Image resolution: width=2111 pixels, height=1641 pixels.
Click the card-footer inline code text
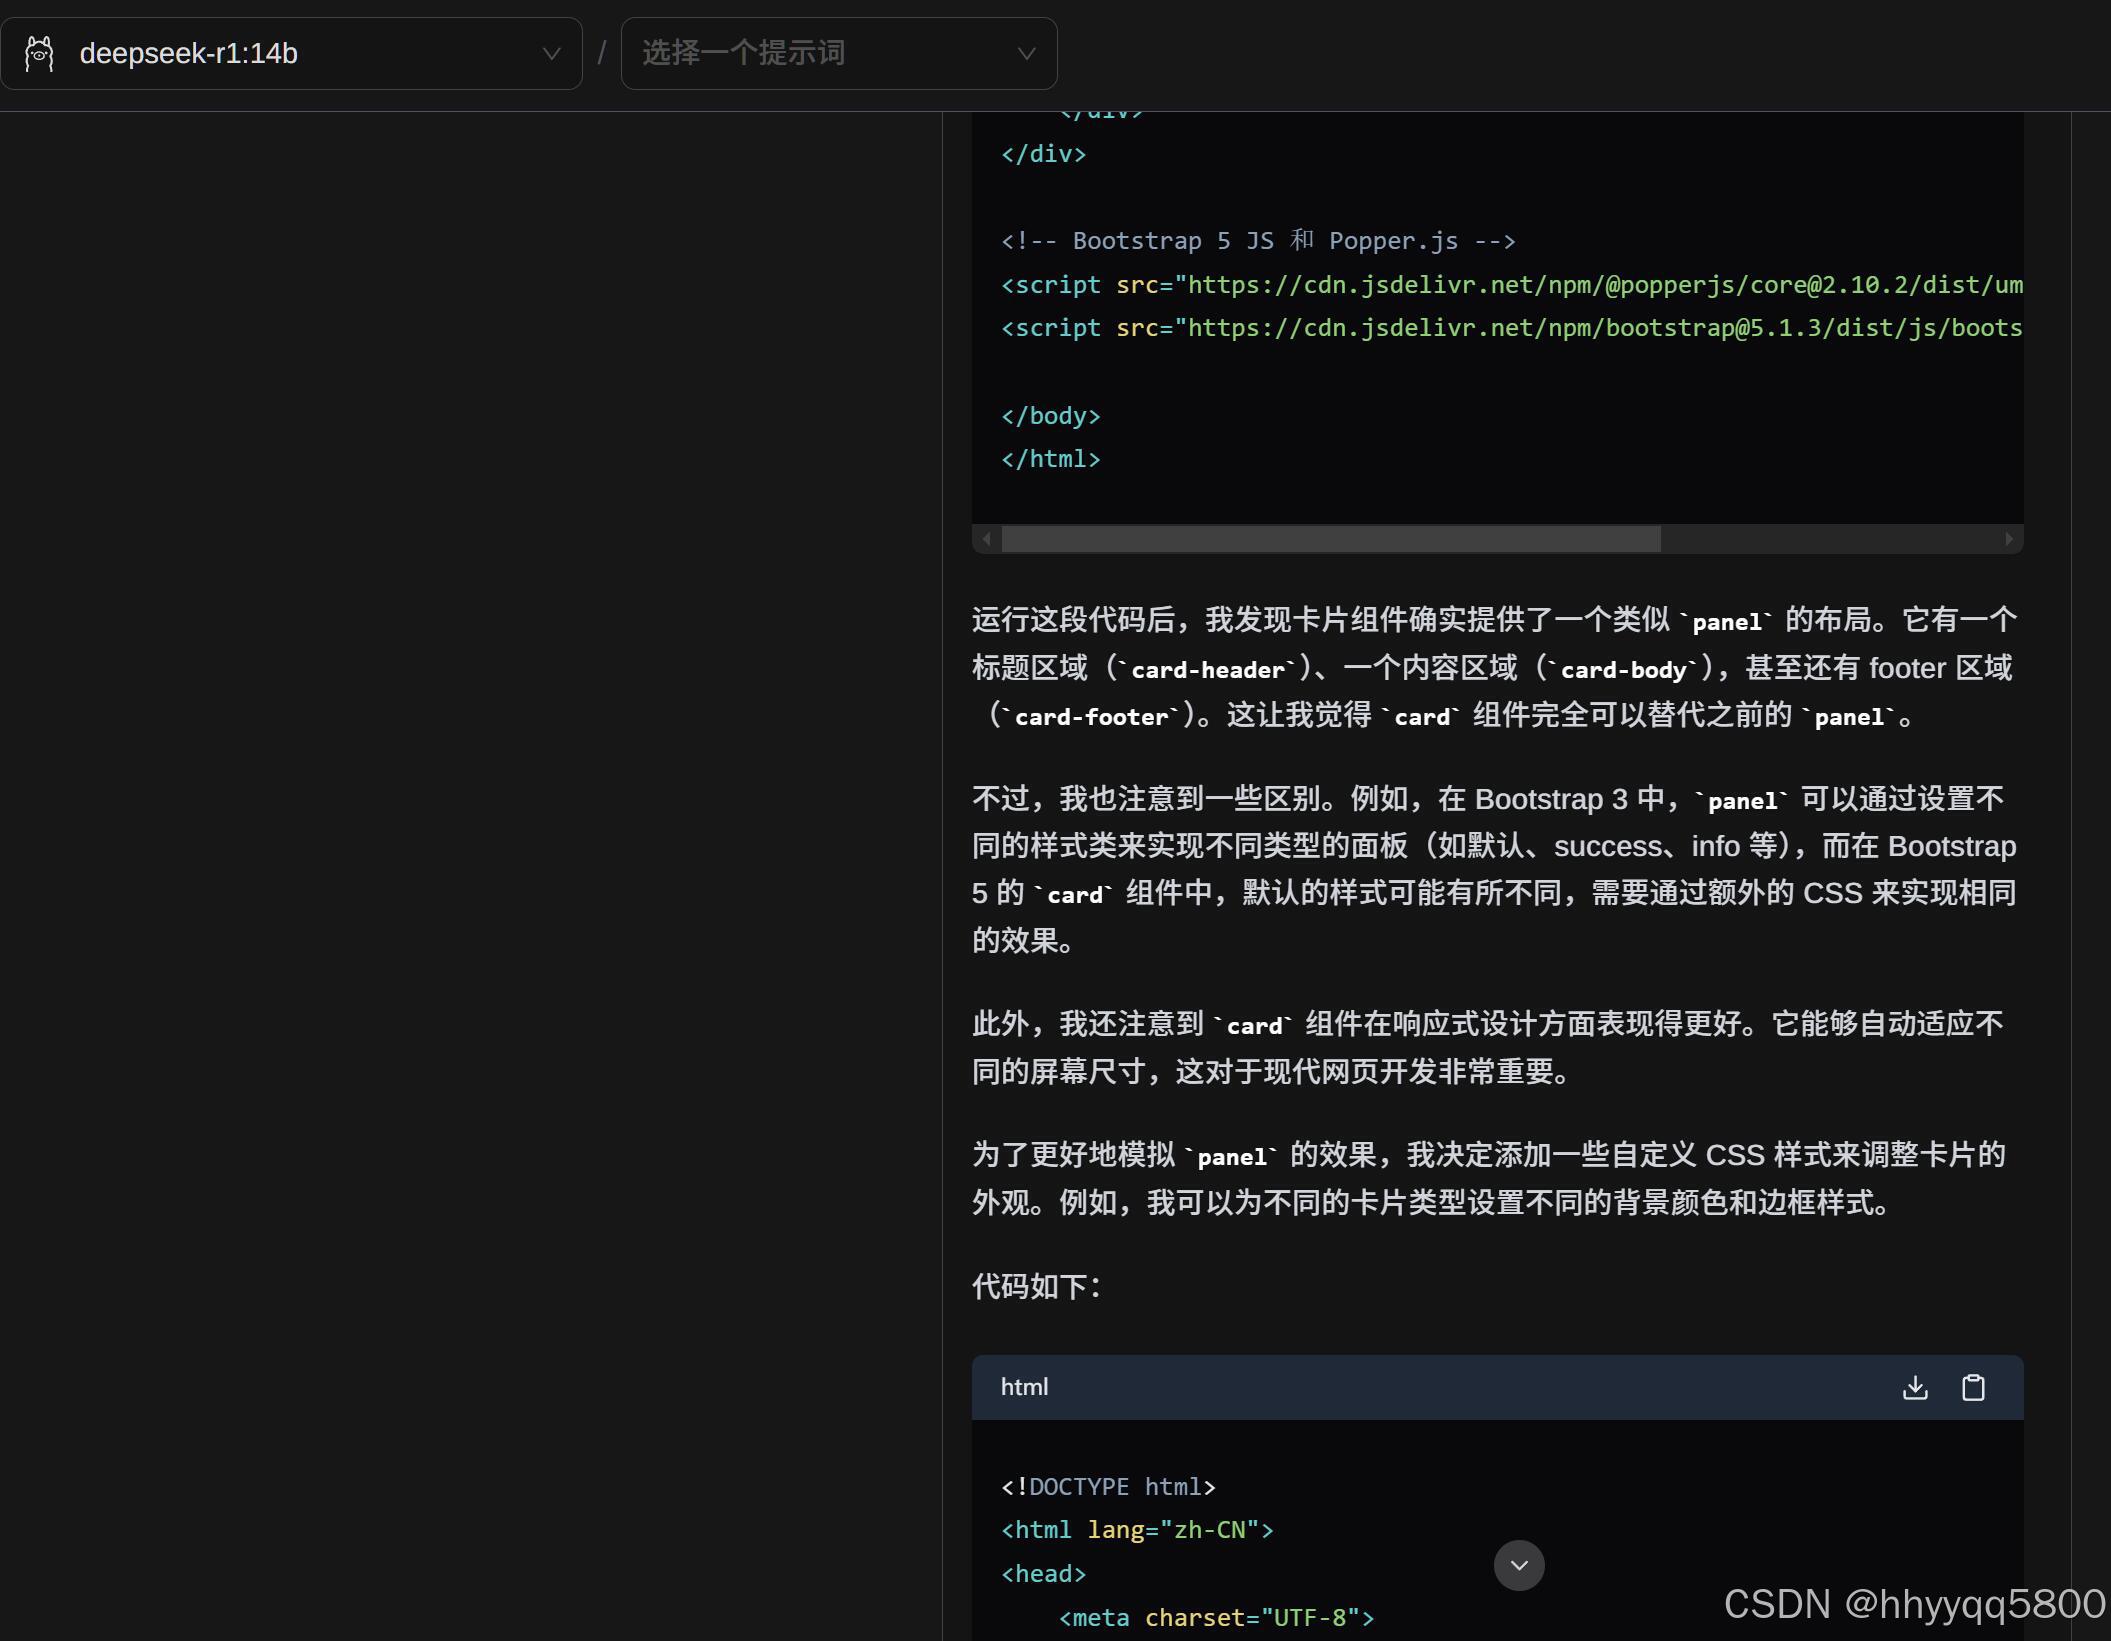pos(1091,717)
